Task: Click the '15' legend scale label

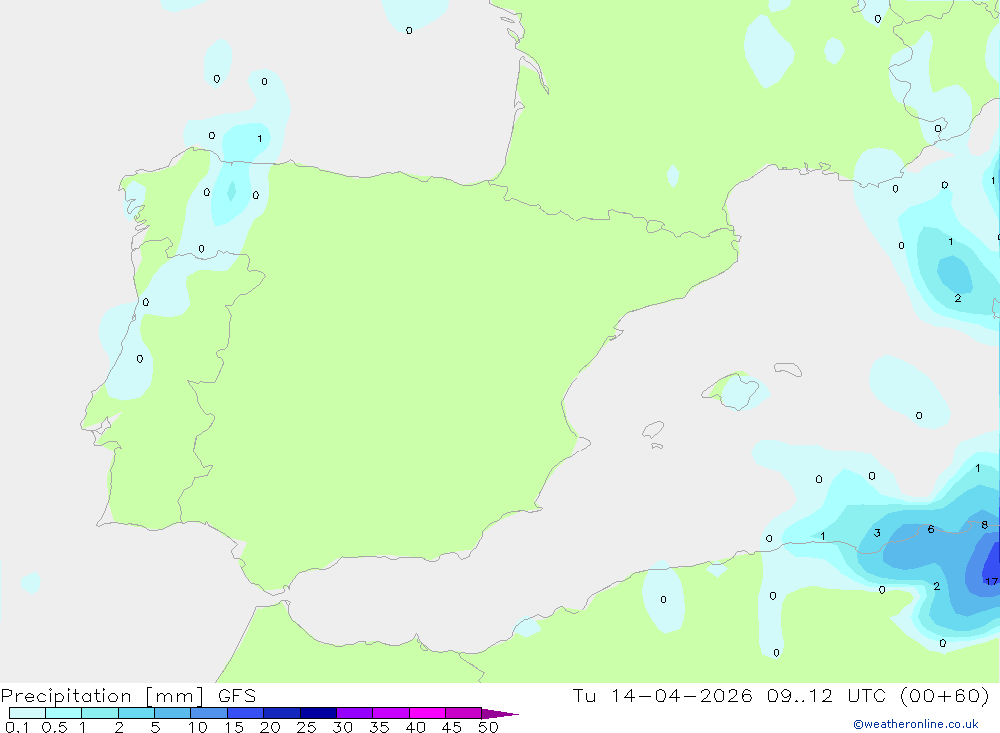Action: point(234,727)
